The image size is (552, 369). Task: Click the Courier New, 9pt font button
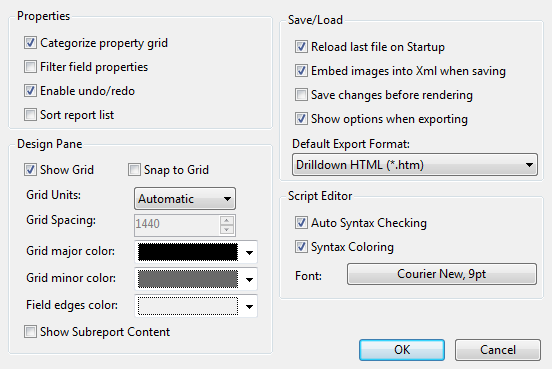pos(442,274)
